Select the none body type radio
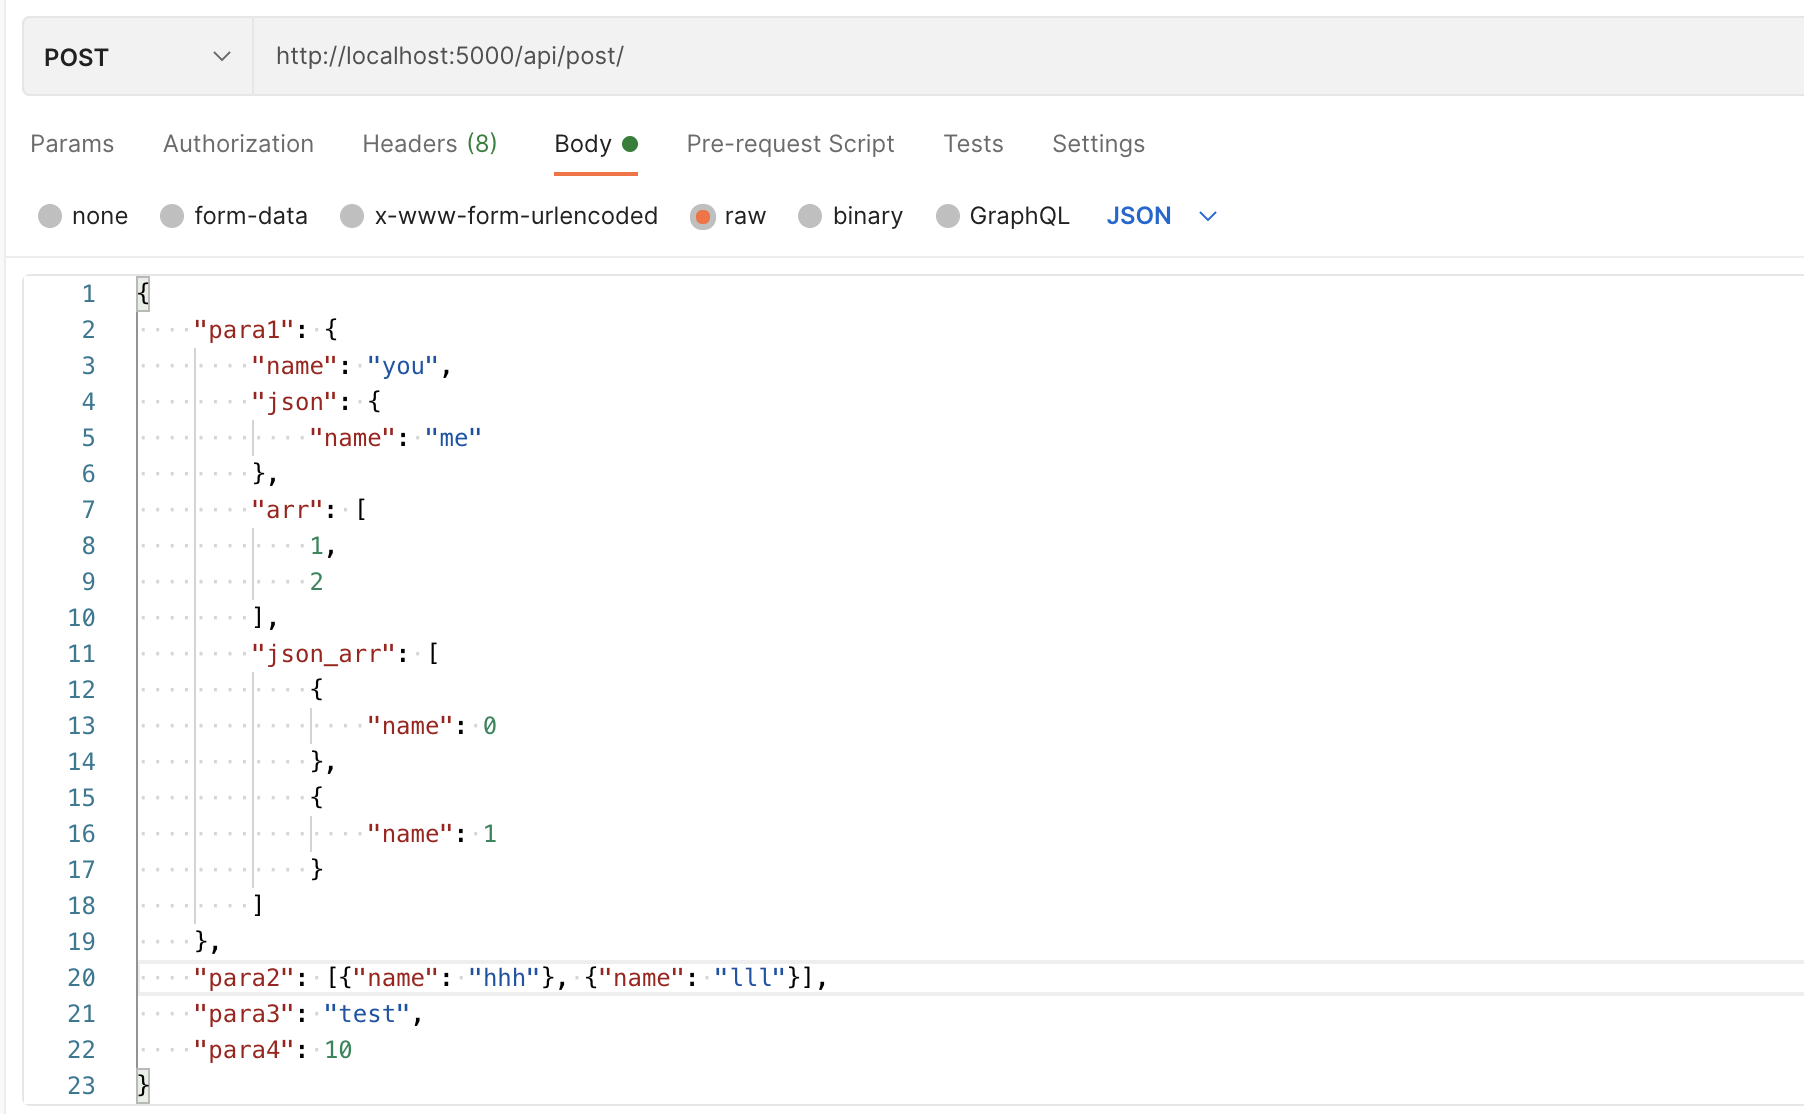This screenshot has width=1804, height=1114. 50,216
